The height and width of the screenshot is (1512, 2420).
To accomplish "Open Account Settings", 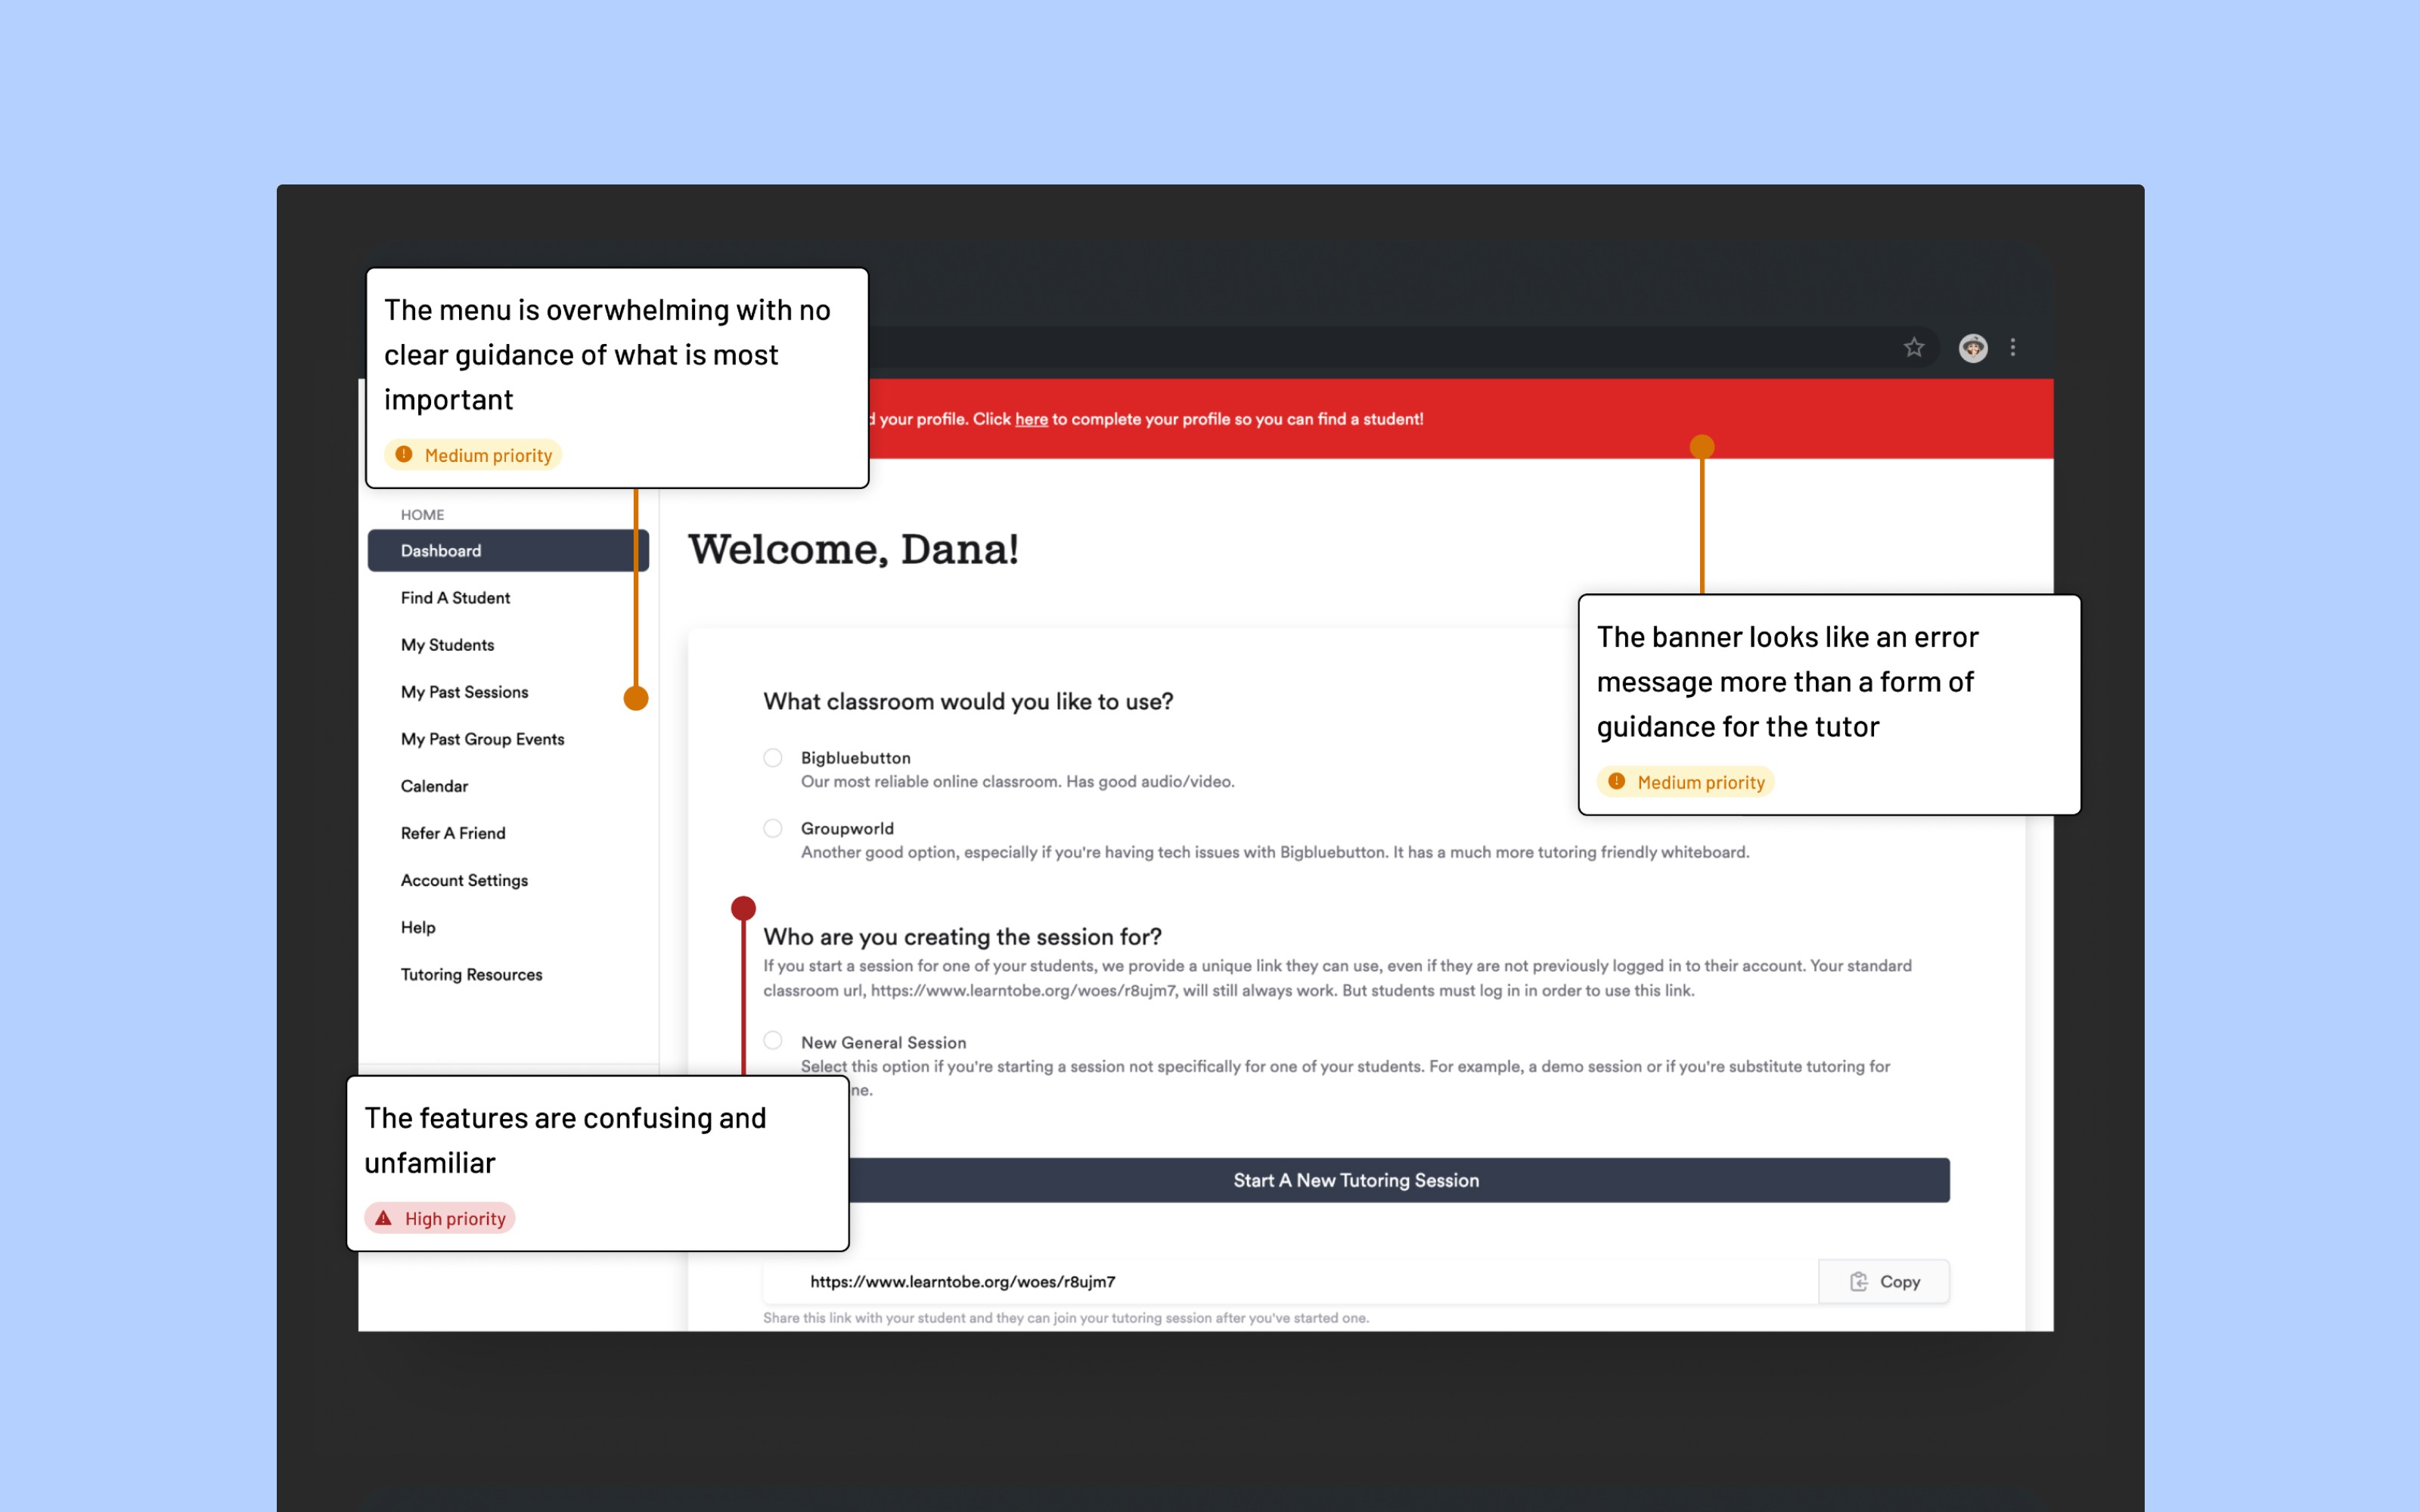I will click(464, 880).
